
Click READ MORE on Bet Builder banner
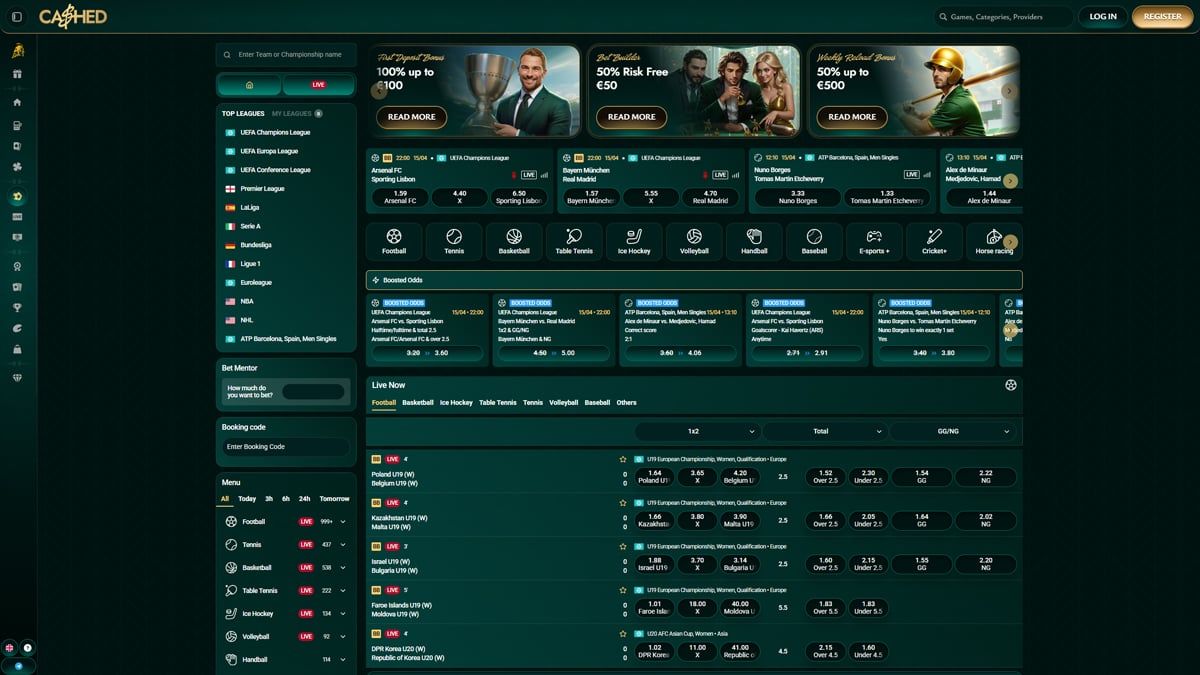click(x=630, y=117)
